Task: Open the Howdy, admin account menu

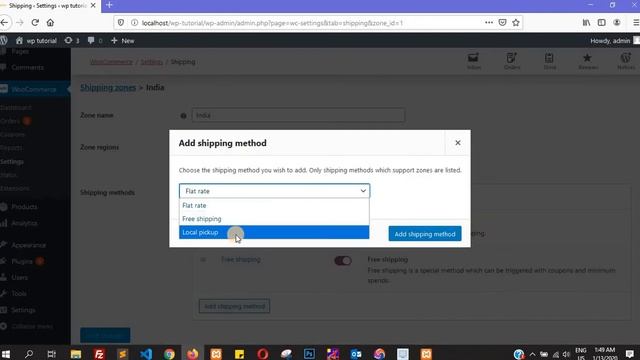Action: pyautogui.click(x=614, y=41)
